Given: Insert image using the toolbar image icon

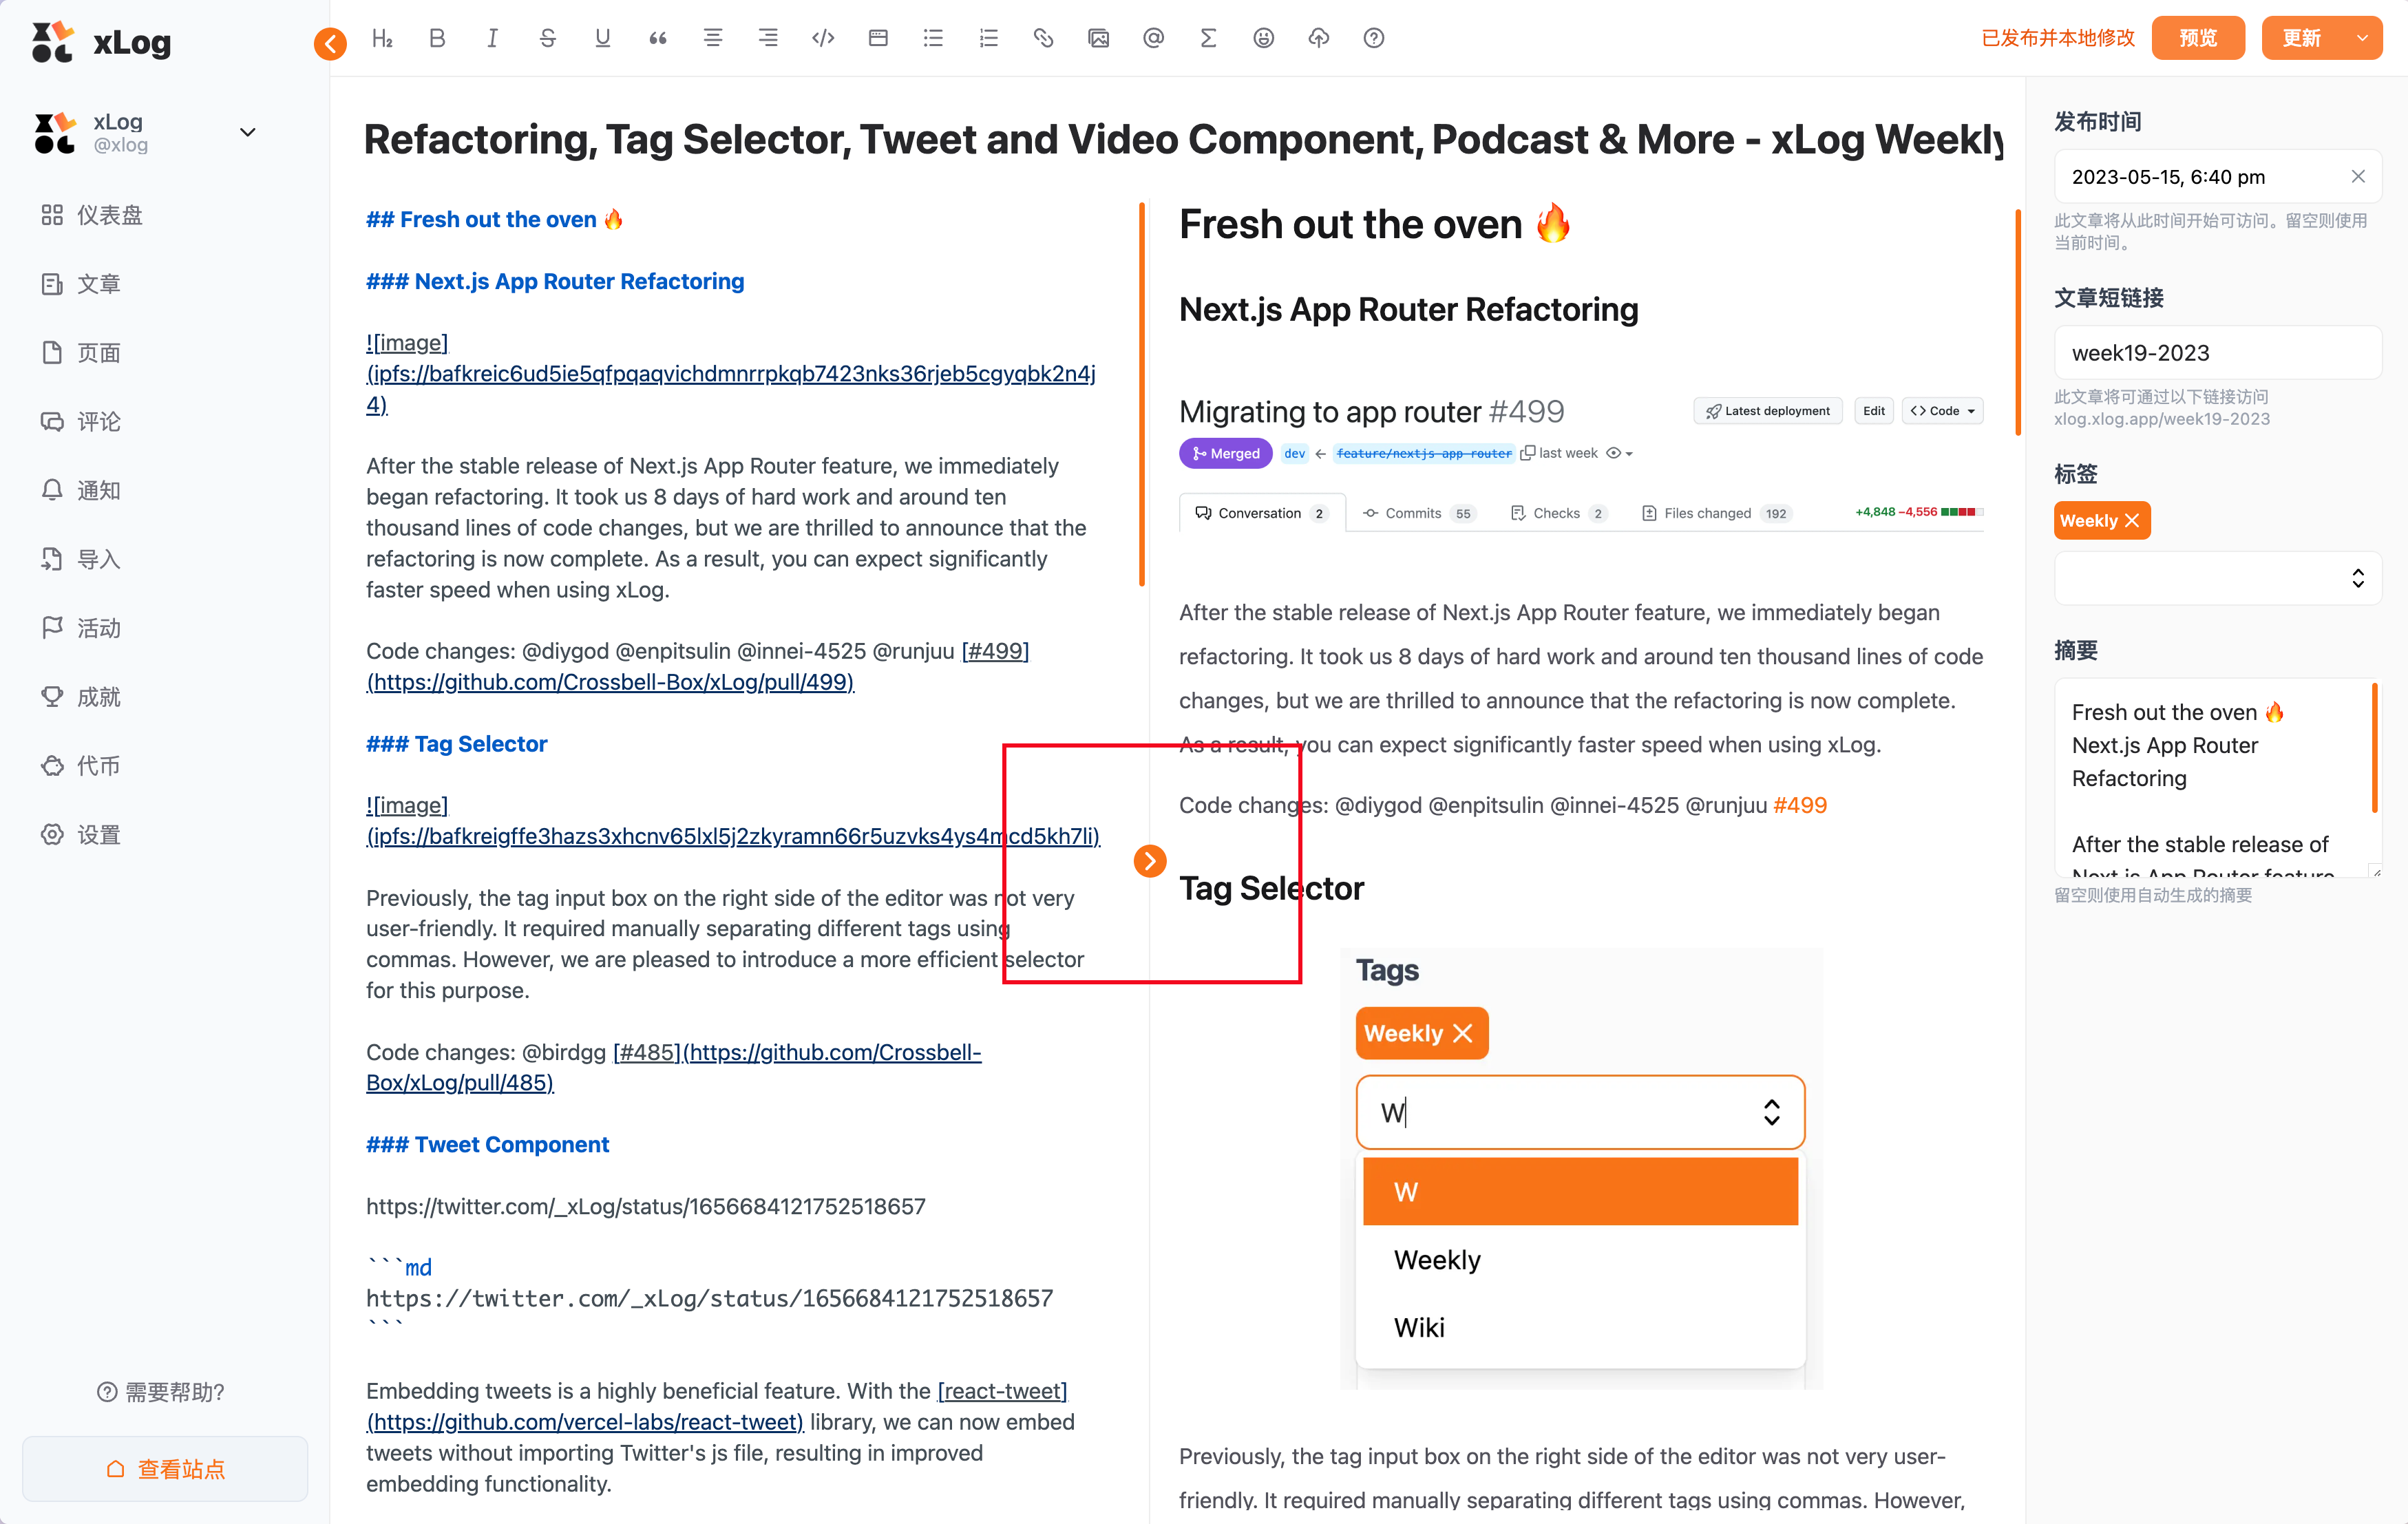Looking at the screenshot, I should 1098,38.
